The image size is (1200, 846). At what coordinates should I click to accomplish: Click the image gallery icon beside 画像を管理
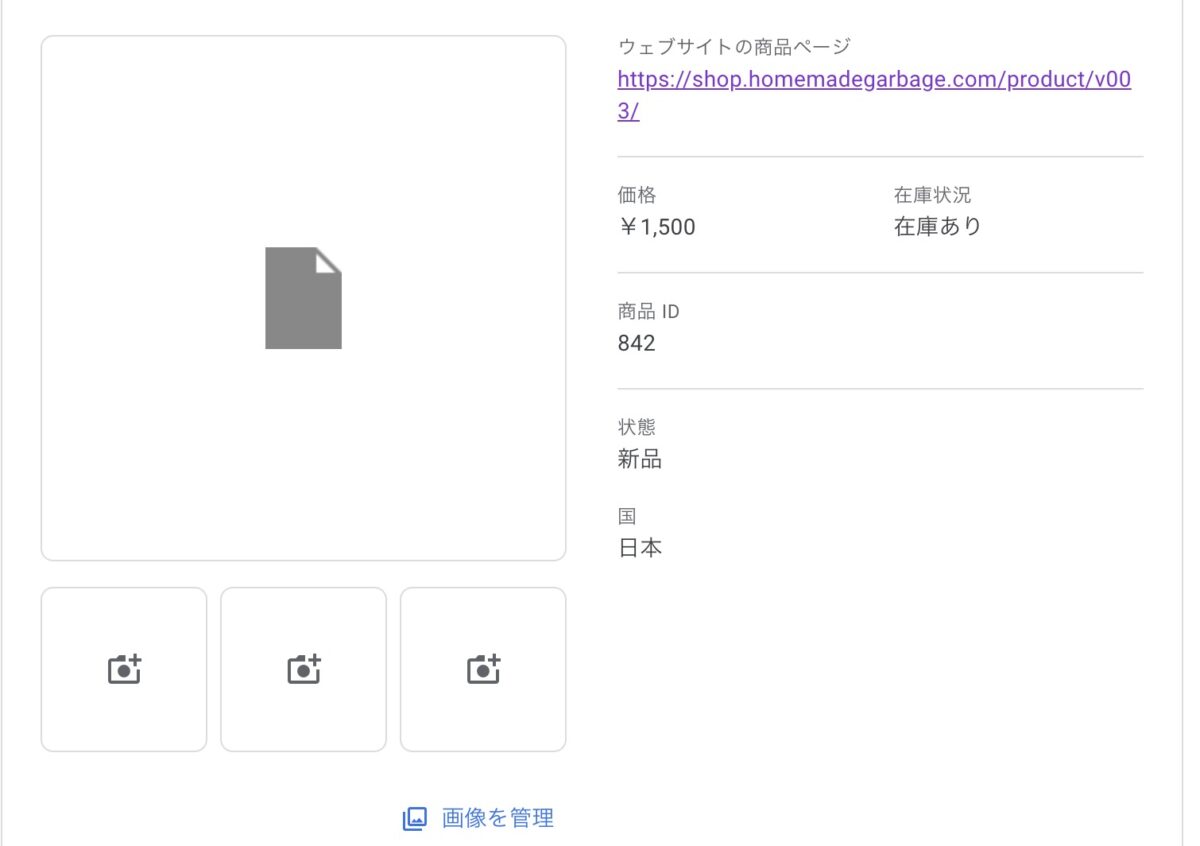click(x=414, y=819)
